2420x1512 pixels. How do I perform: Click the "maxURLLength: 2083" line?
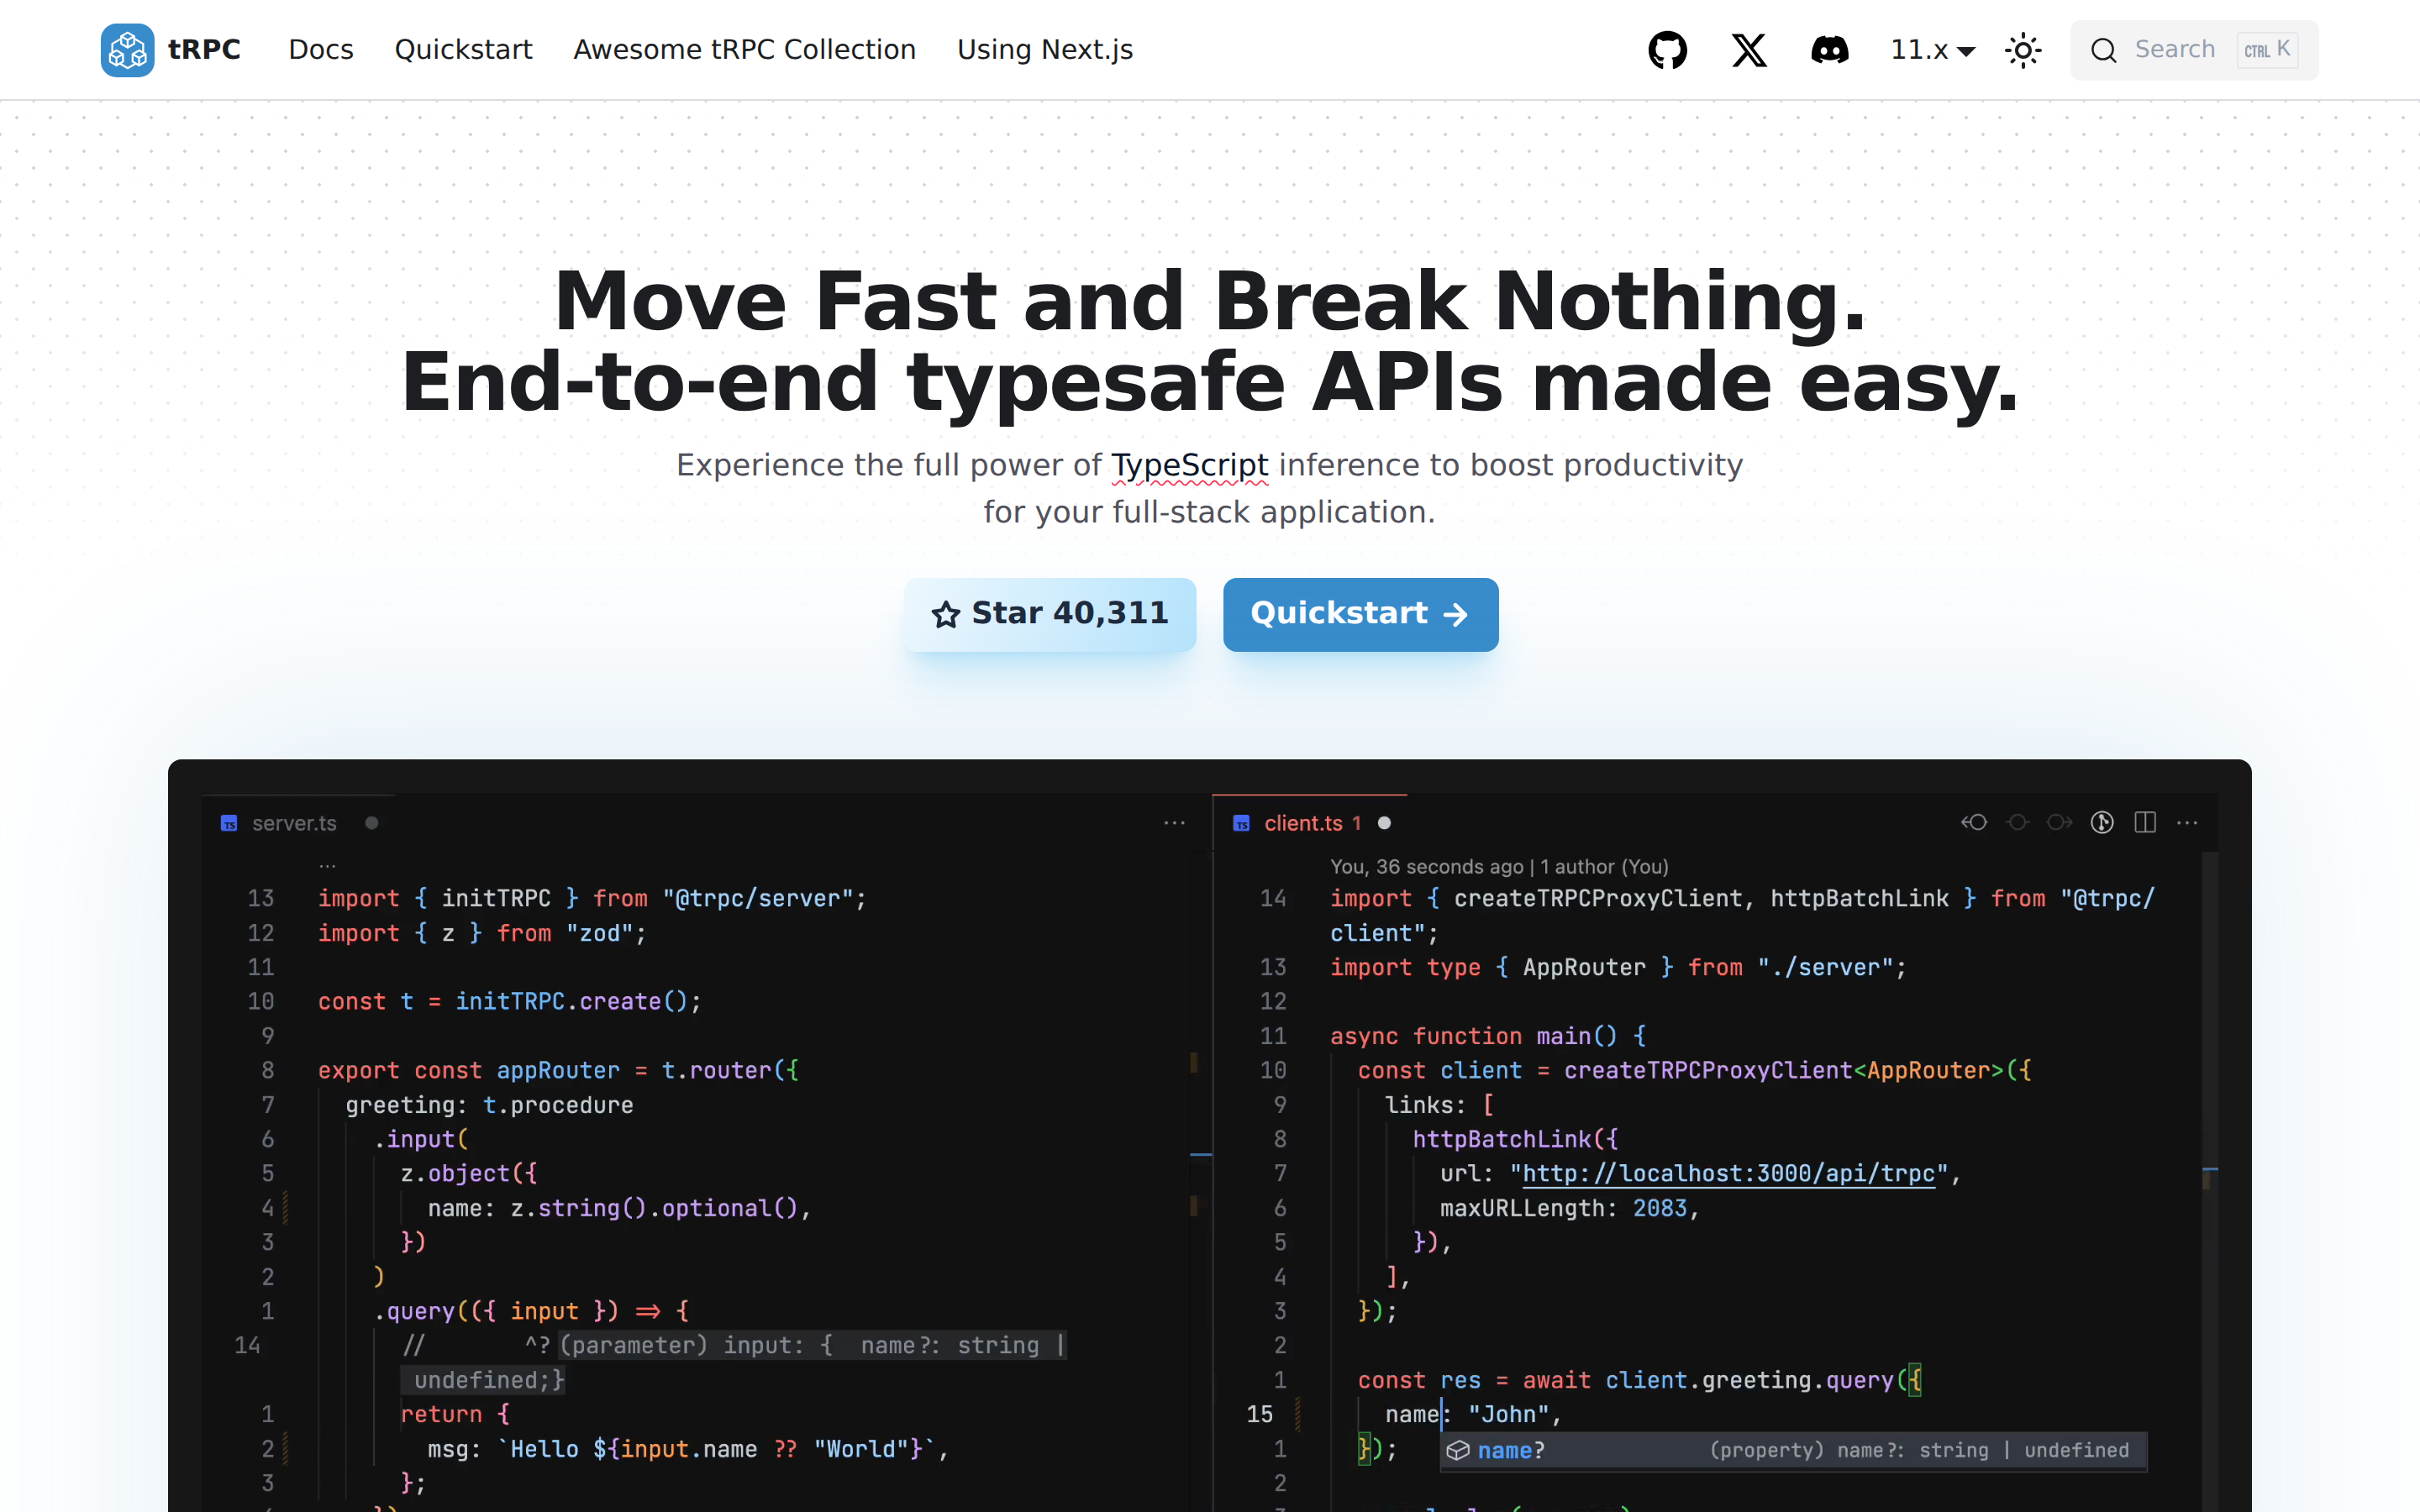point(1569,1208)
